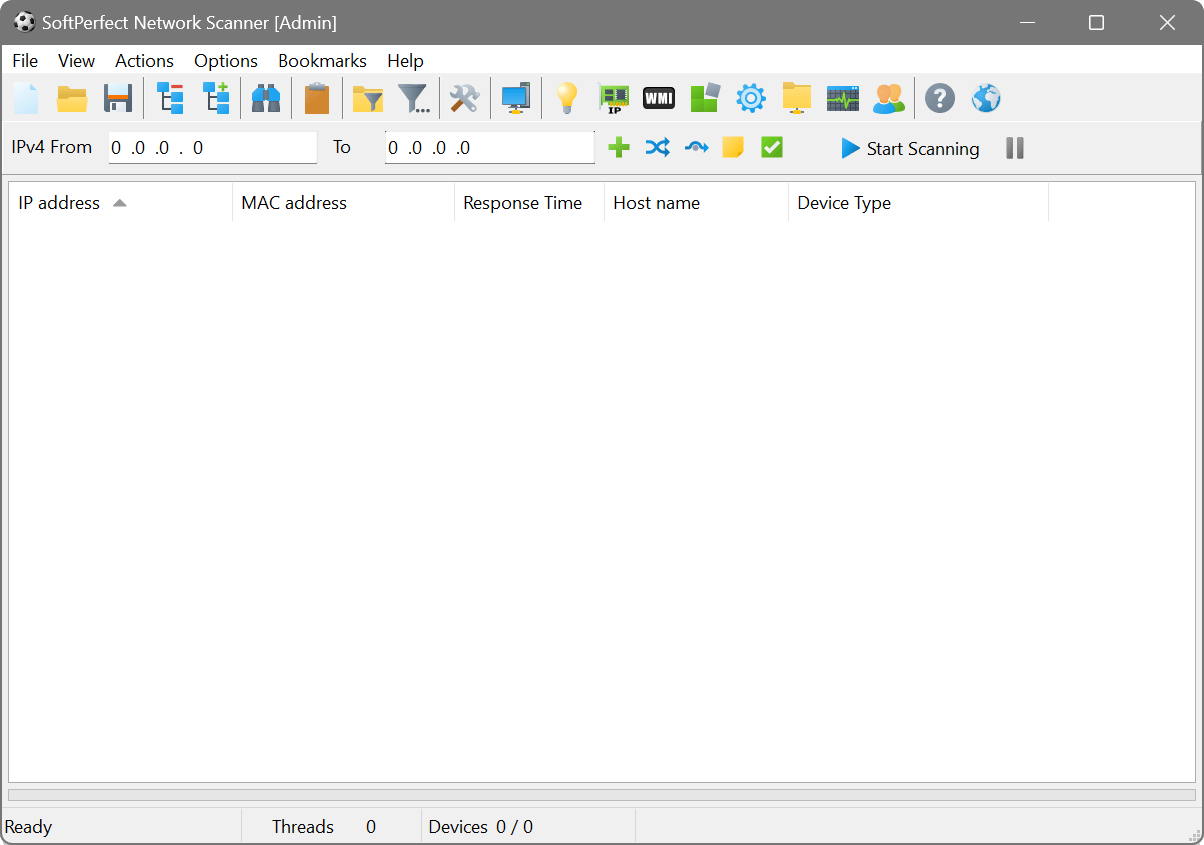This screenshot has width=1204, height=845.
Task: Click the yellow sticky note icon
Action: tap(733, 148)
